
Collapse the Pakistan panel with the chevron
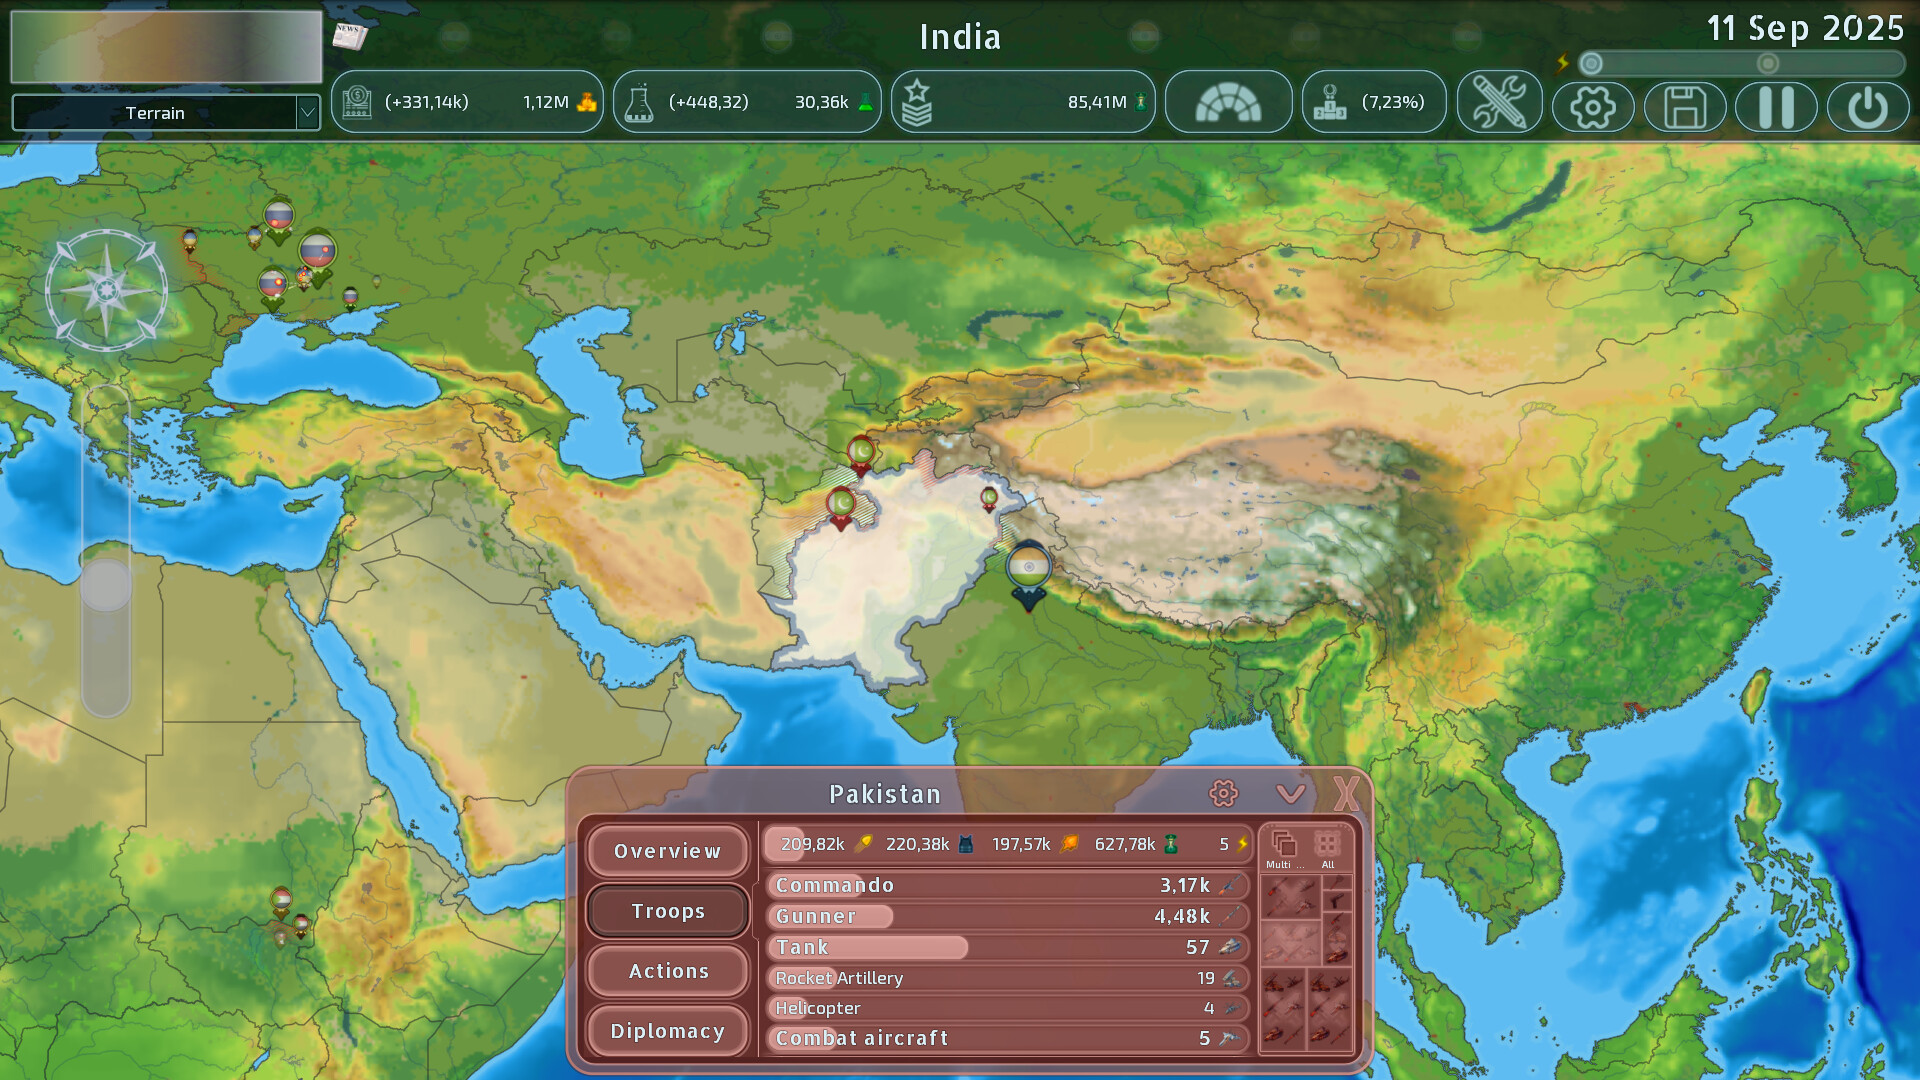(1291, 793)
